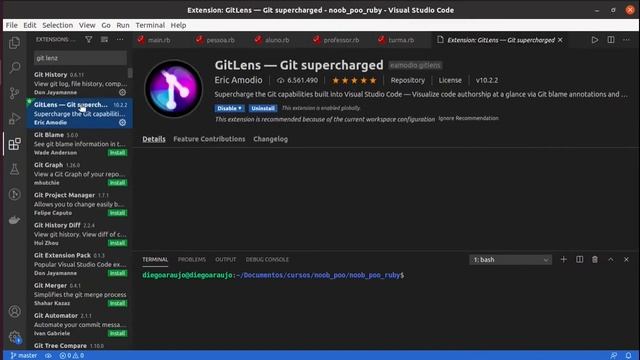Uninstall the GitLens extension
The height and width of the screenshot is (360, 640).
[262, 108]
